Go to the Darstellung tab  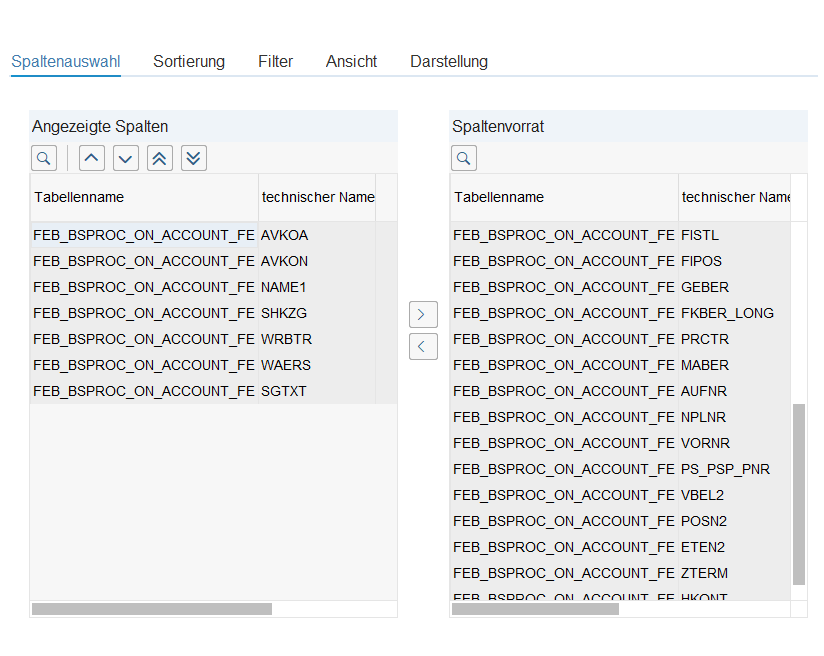(449, 62)
